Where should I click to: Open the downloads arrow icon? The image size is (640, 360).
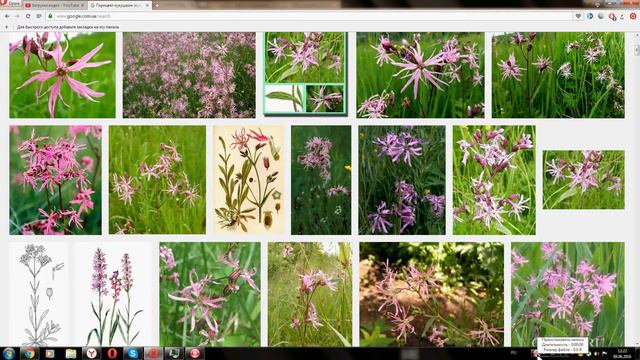[622, 16]
